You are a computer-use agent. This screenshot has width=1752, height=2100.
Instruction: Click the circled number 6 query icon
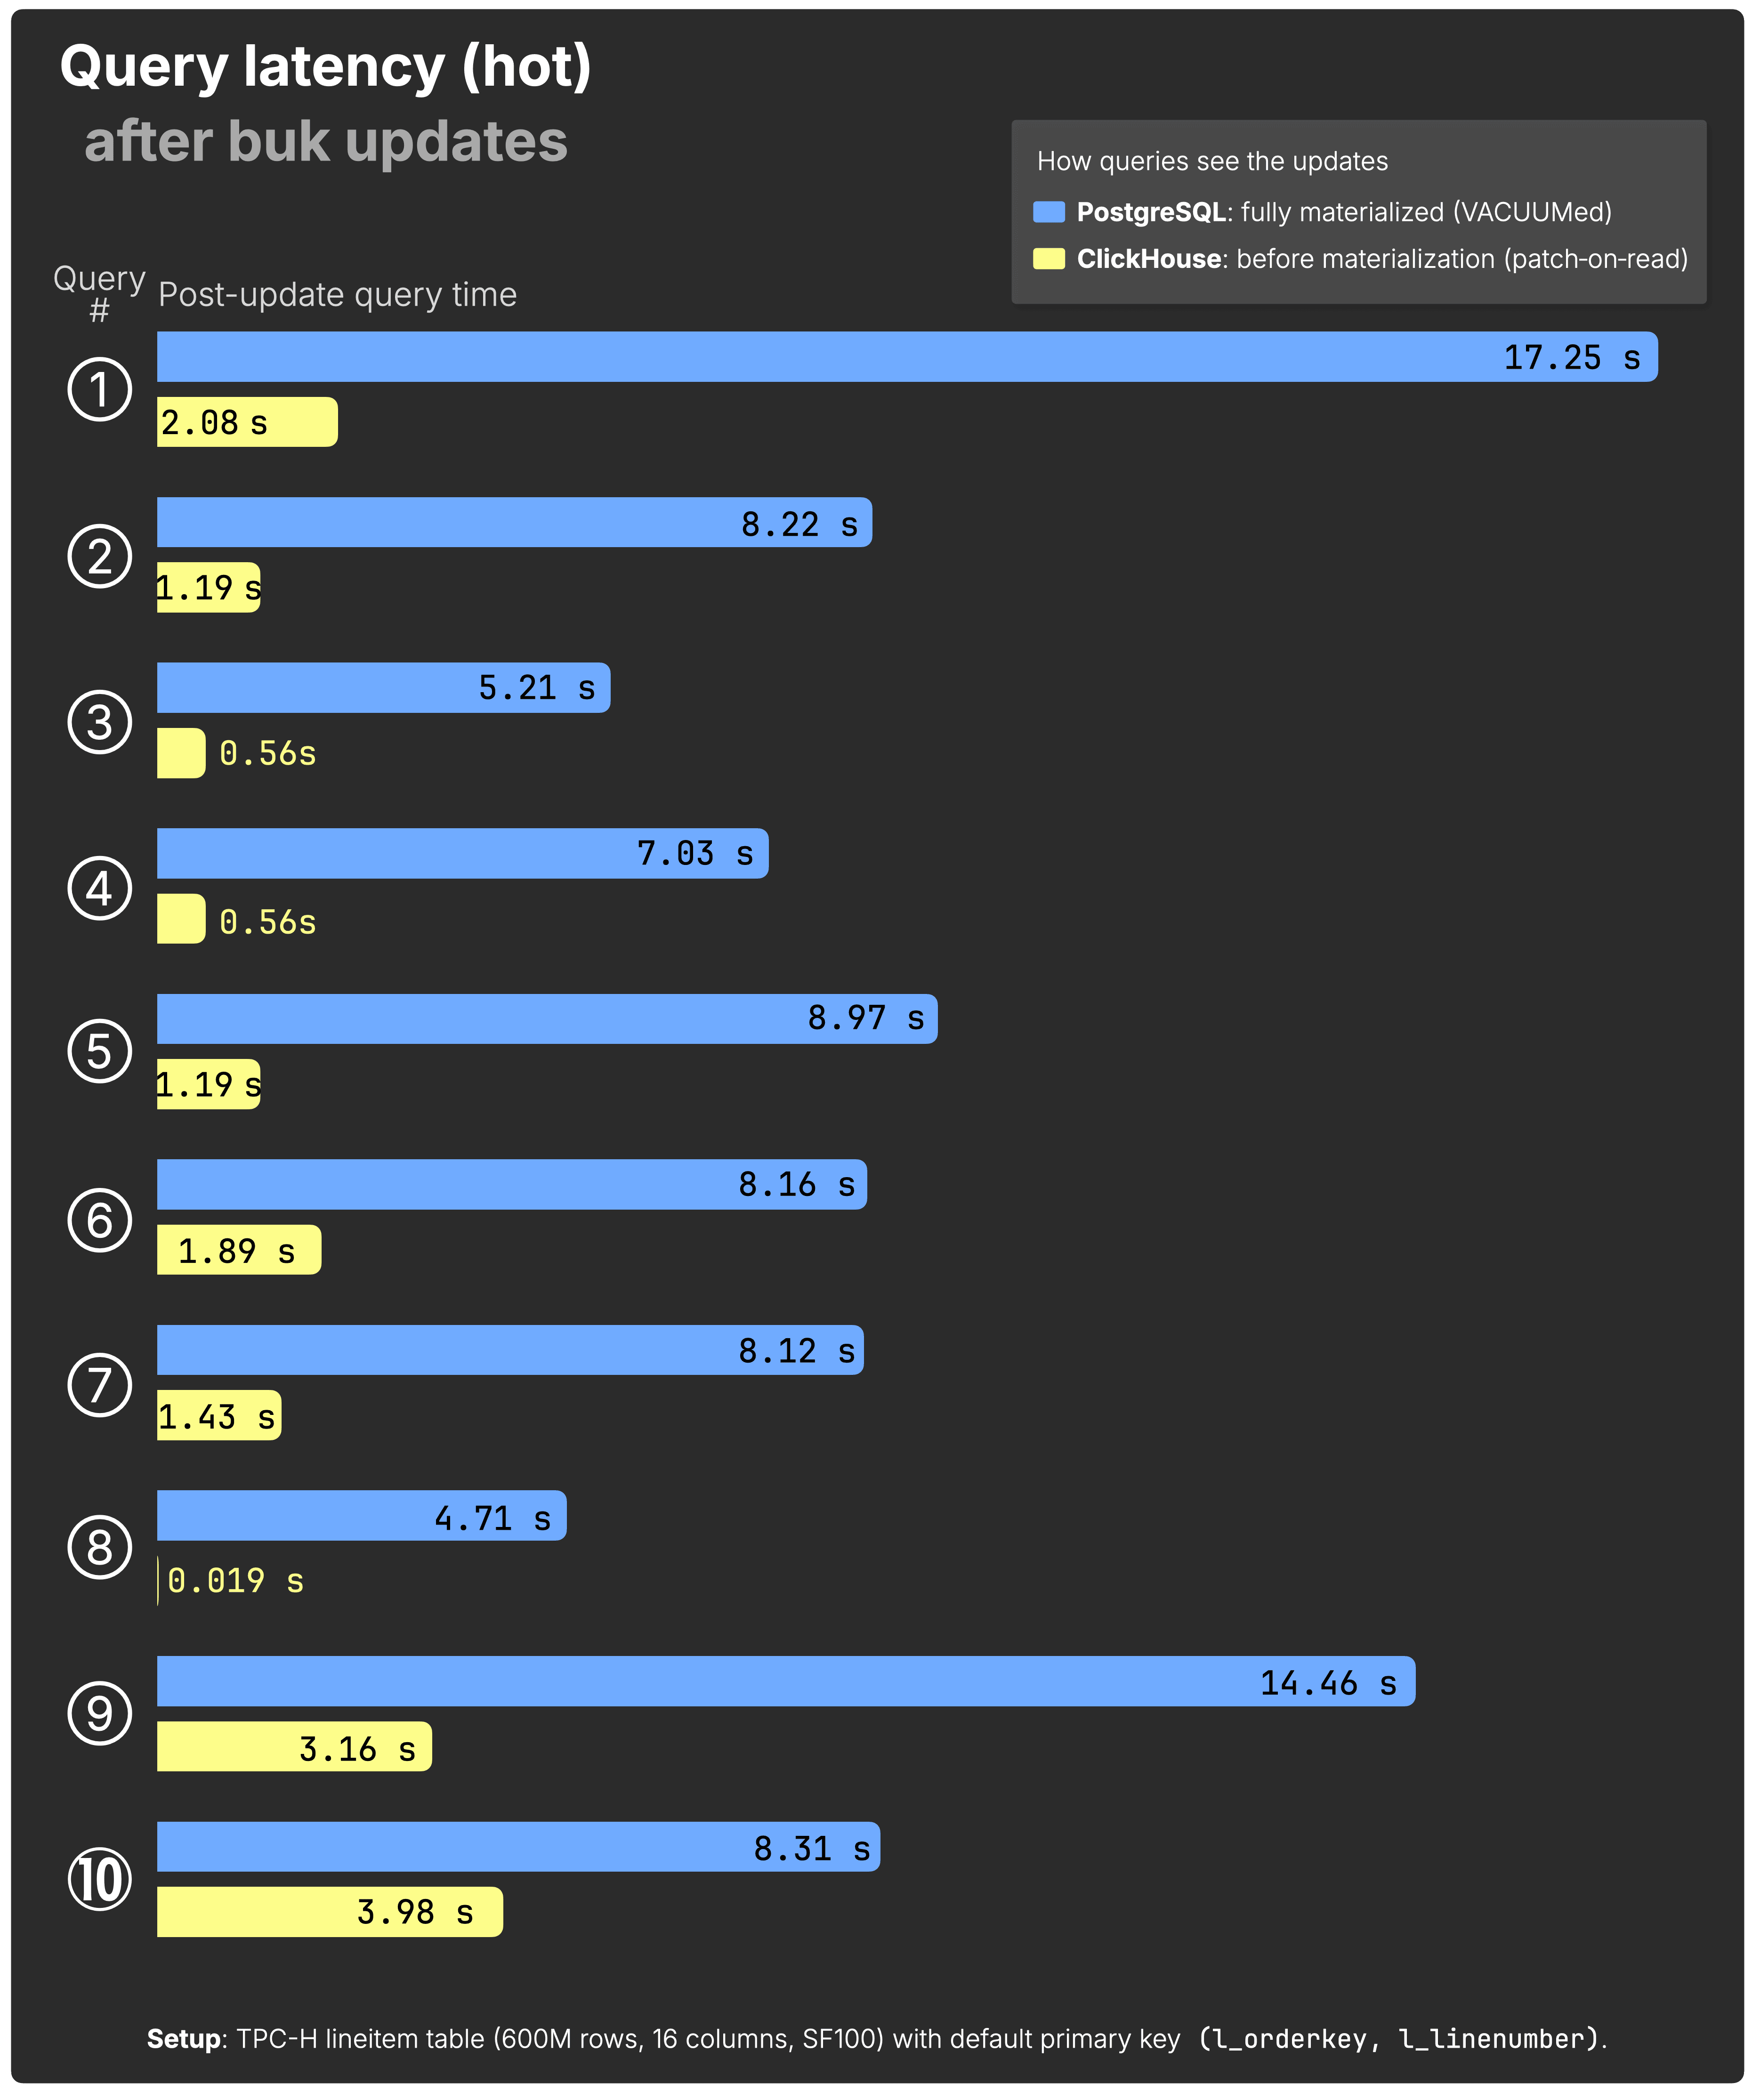coord(100,1220)
